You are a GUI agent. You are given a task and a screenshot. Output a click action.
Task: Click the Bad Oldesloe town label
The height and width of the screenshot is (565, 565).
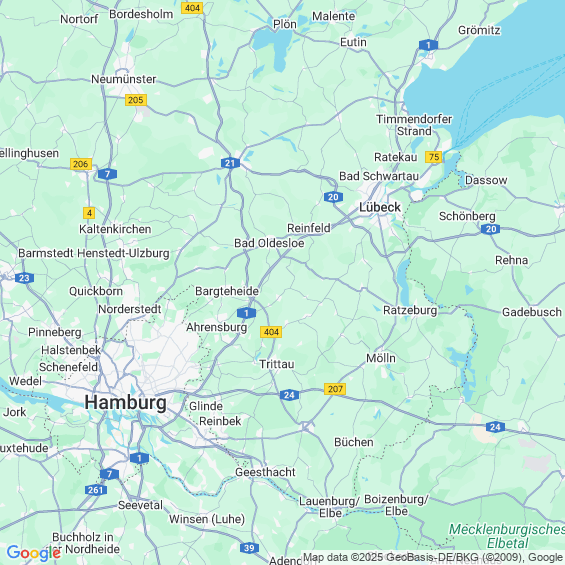[269, 243]
